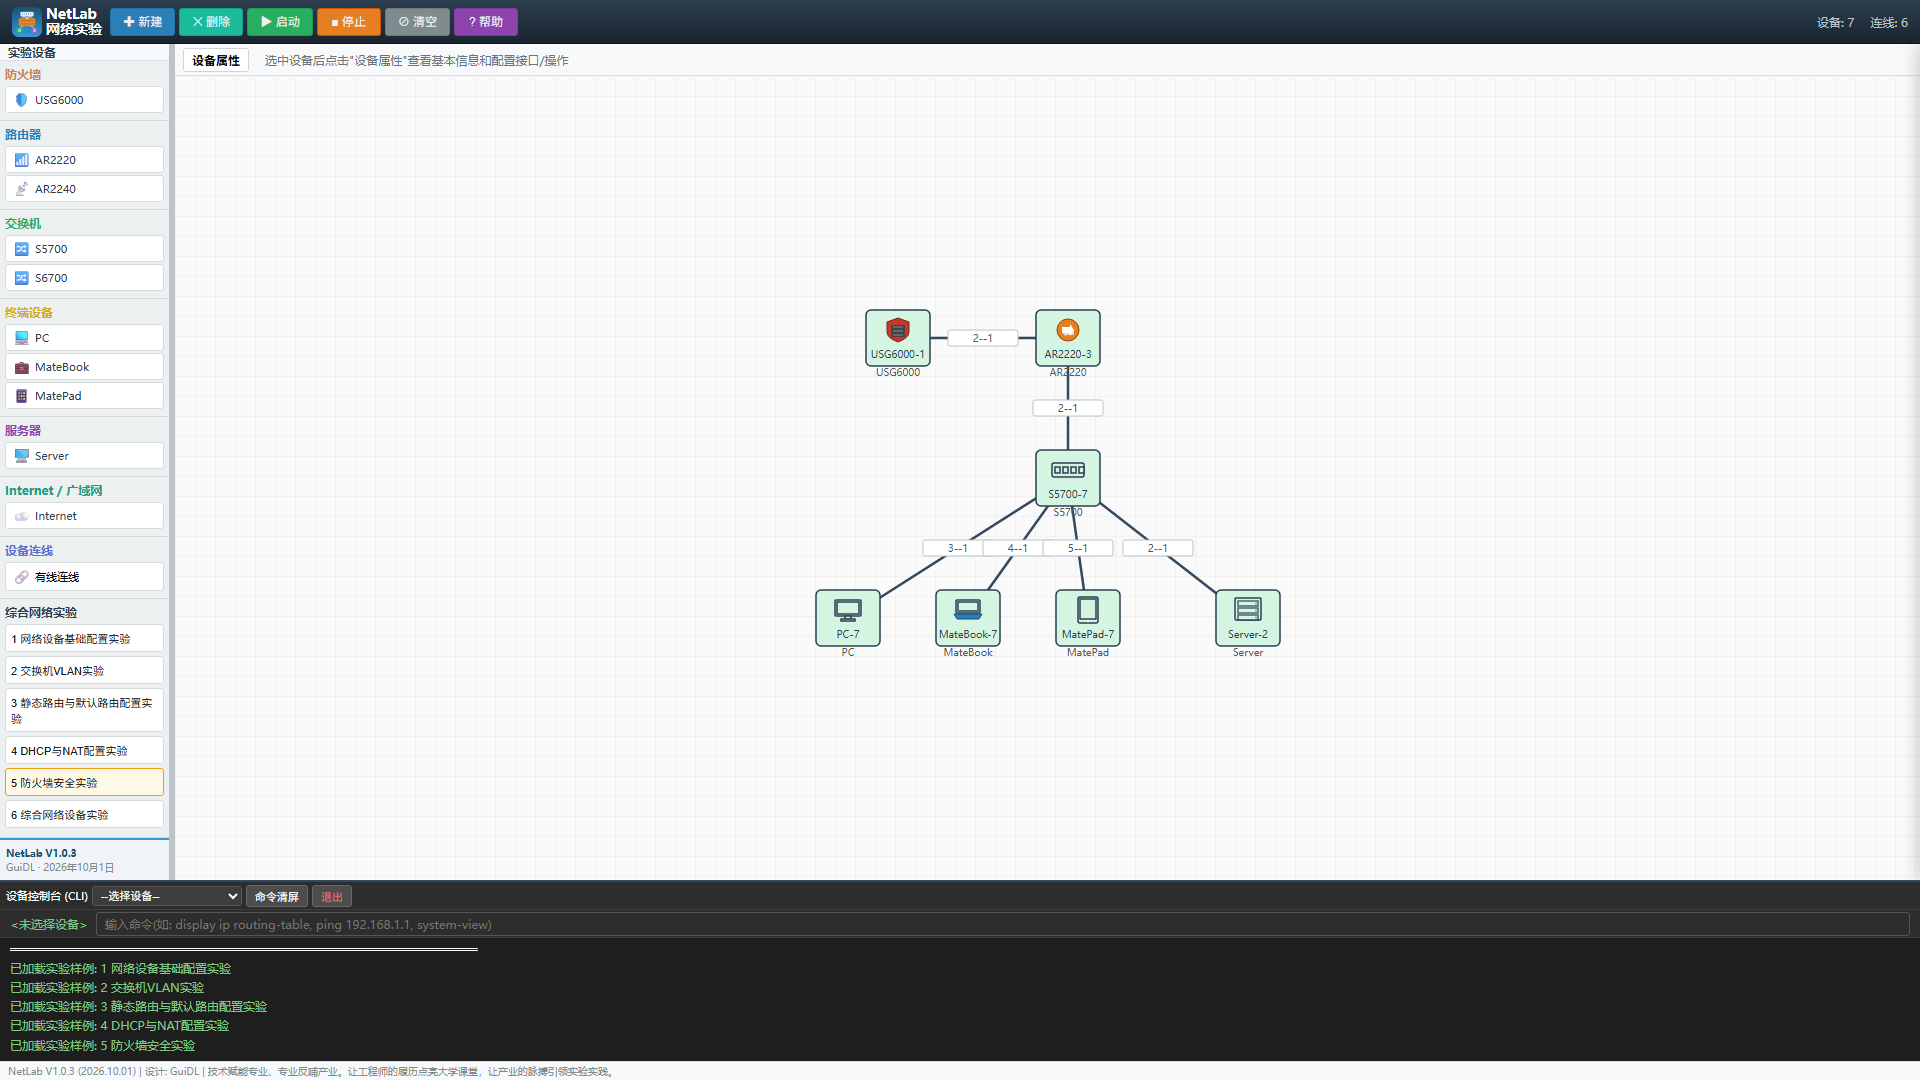Screen dimensions: 1920x1080
Task: Load experiment 1 网络设备基础配置实验
Action: 85,639
